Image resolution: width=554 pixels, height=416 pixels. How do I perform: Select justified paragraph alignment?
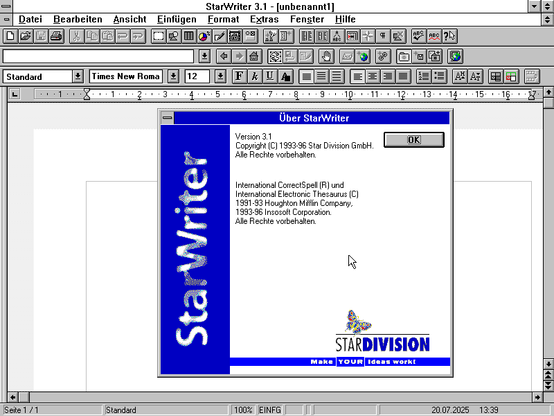tap(403, 76)
